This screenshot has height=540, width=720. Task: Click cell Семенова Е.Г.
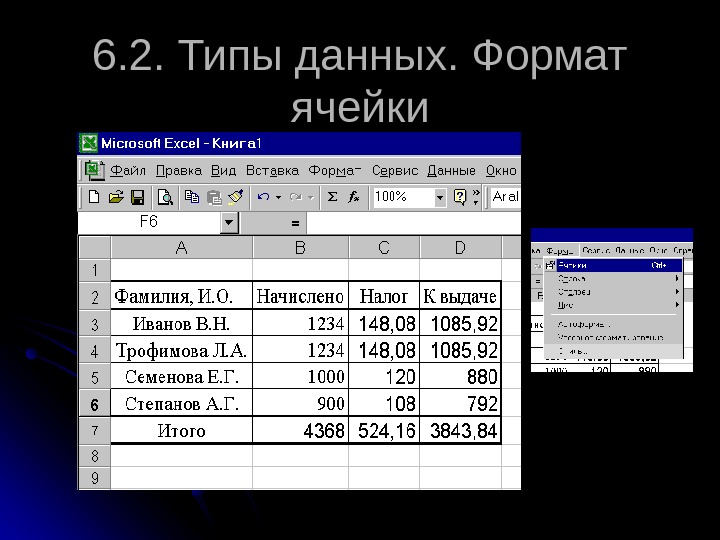tap(181, 377)
